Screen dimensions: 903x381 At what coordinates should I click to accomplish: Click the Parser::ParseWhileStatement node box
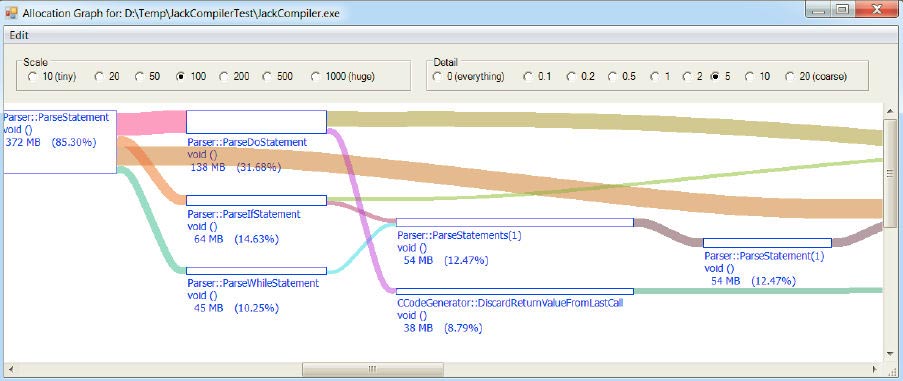(x=256, y=271)
